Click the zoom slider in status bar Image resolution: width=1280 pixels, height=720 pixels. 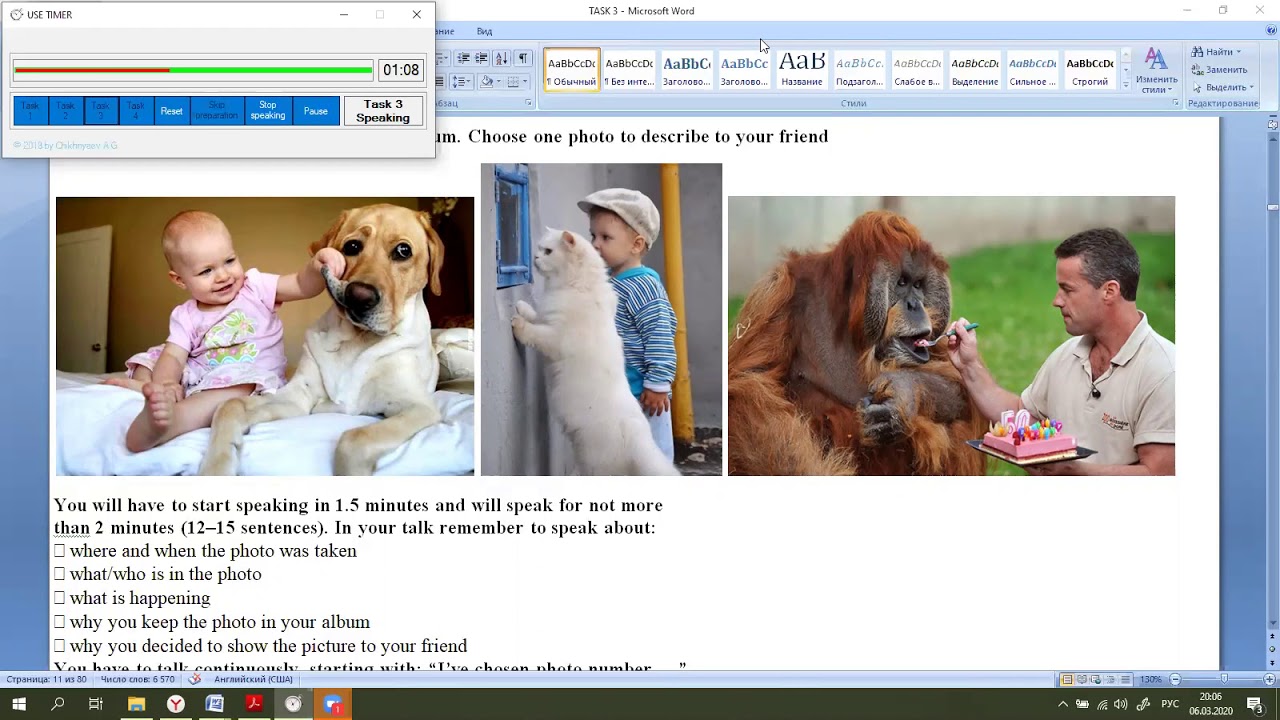coord(1223,680)
